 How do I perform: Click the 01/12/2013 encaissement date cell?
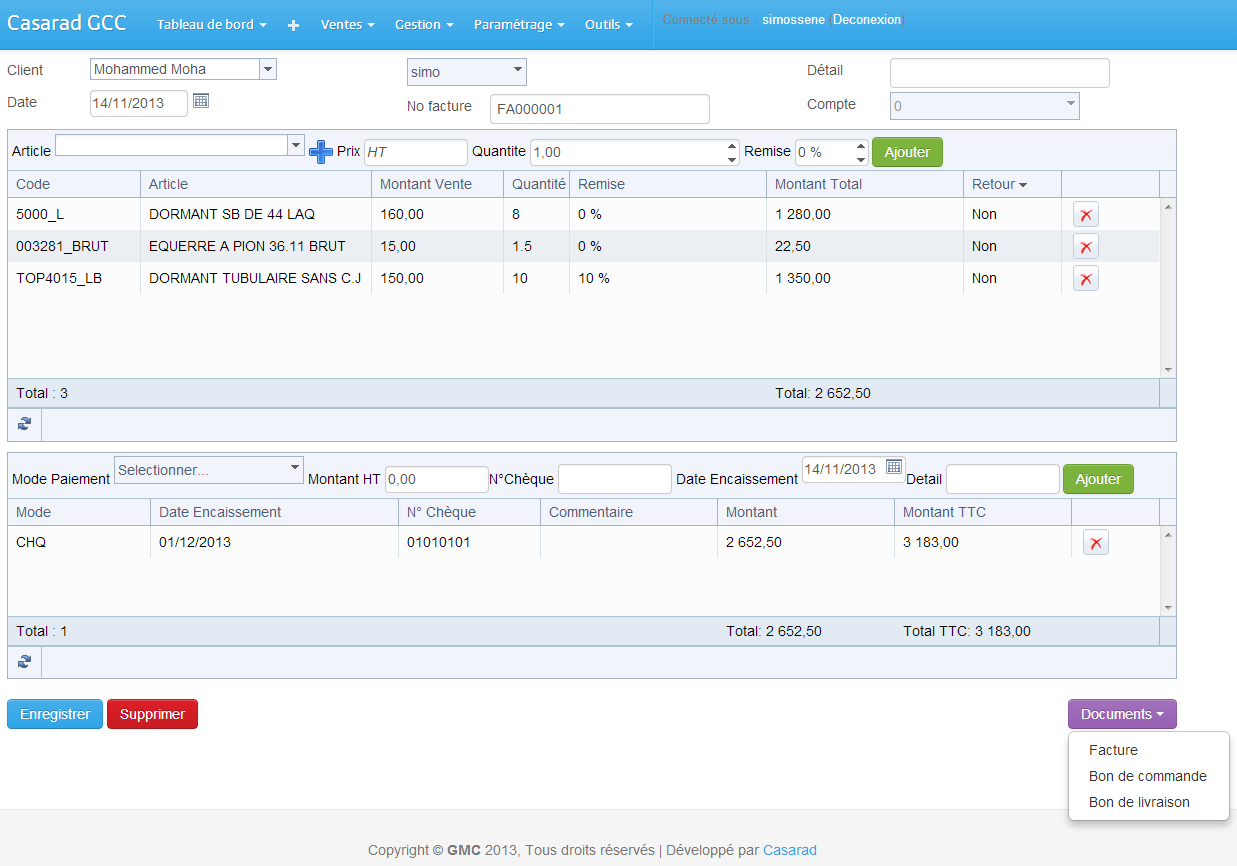[x=274, y=542]
